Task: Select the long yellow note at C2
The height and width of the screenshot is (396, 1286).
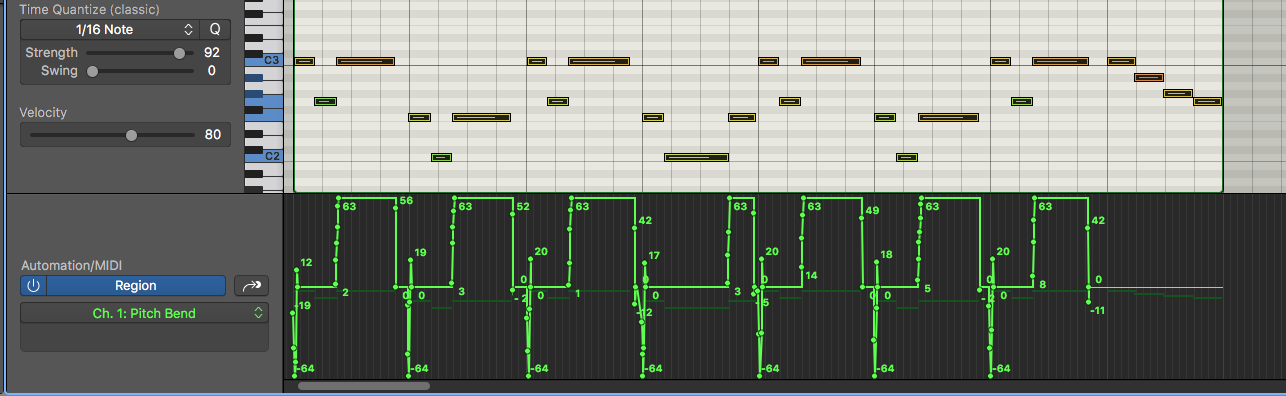Action: (x=697, y=157)
